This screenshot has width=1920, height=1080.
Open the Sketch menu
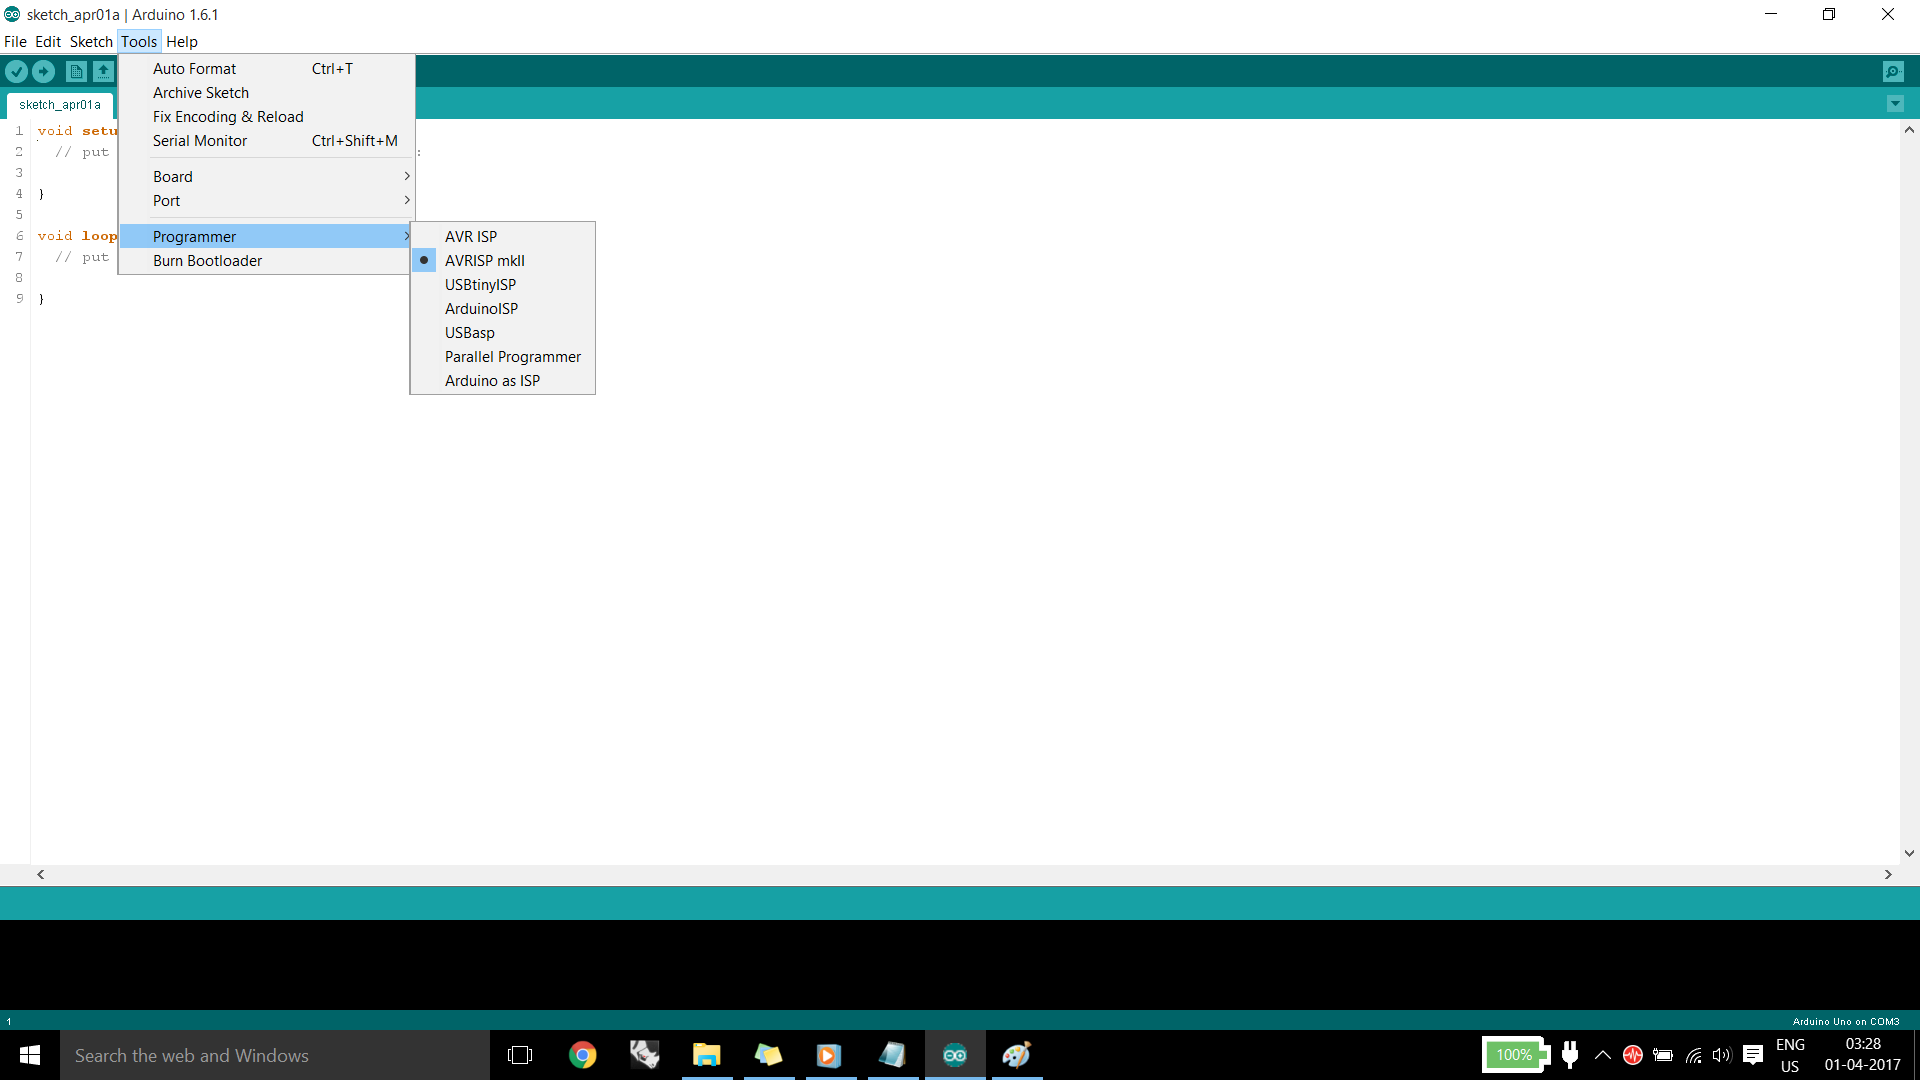click(x=91, y=42)
